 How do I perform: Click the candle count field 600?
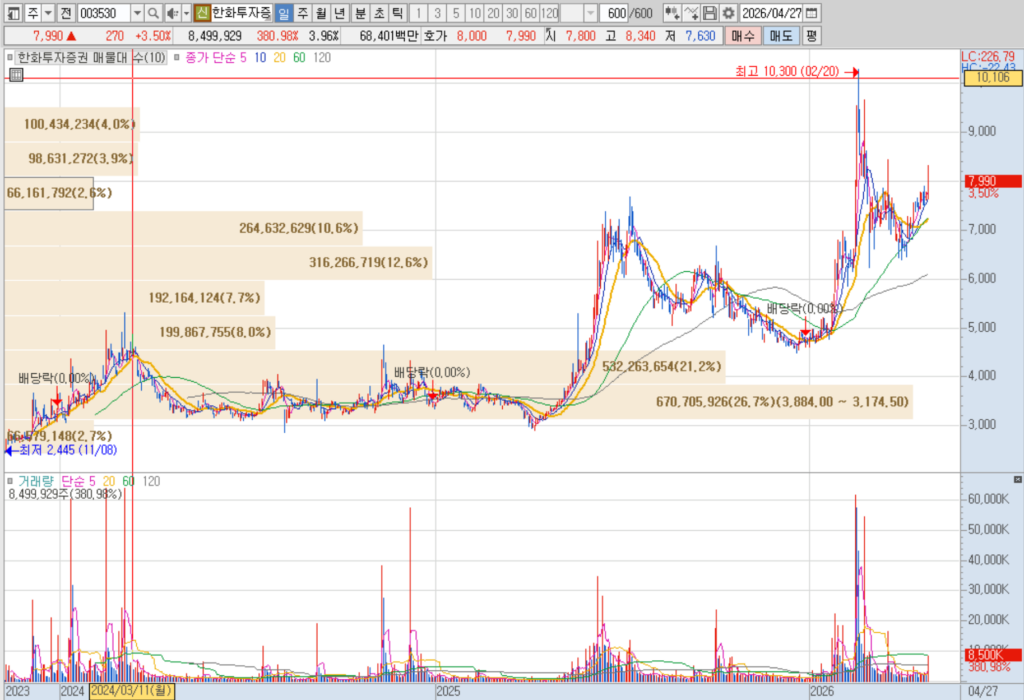615,13
